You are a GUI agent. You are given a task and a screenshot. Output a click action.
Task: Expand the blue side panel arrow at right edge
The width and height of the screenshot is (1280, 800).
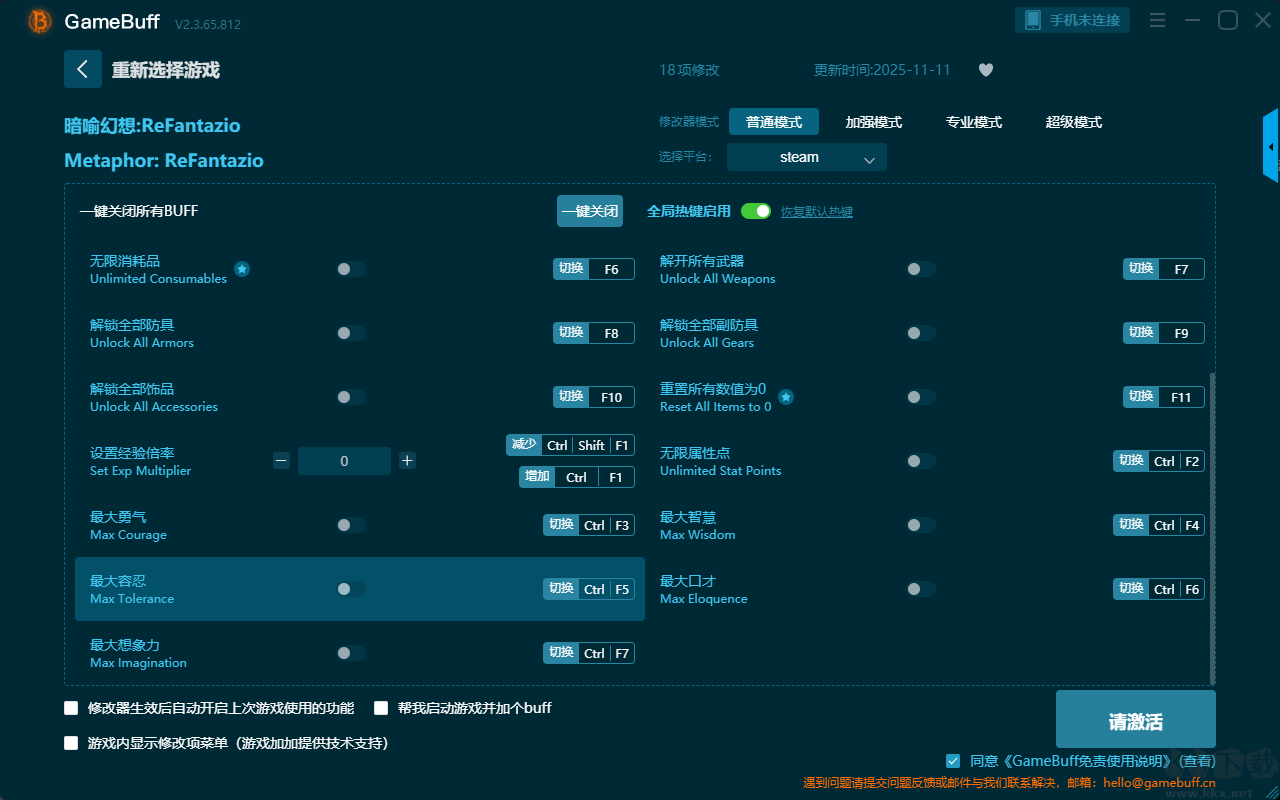[1271, 146]
